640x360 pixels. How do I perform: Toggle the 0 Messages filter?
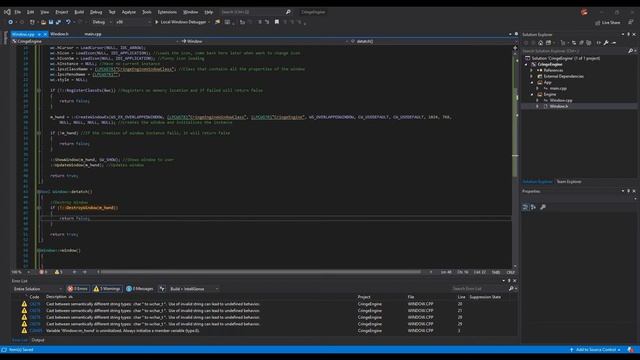[x=140, y=289]
